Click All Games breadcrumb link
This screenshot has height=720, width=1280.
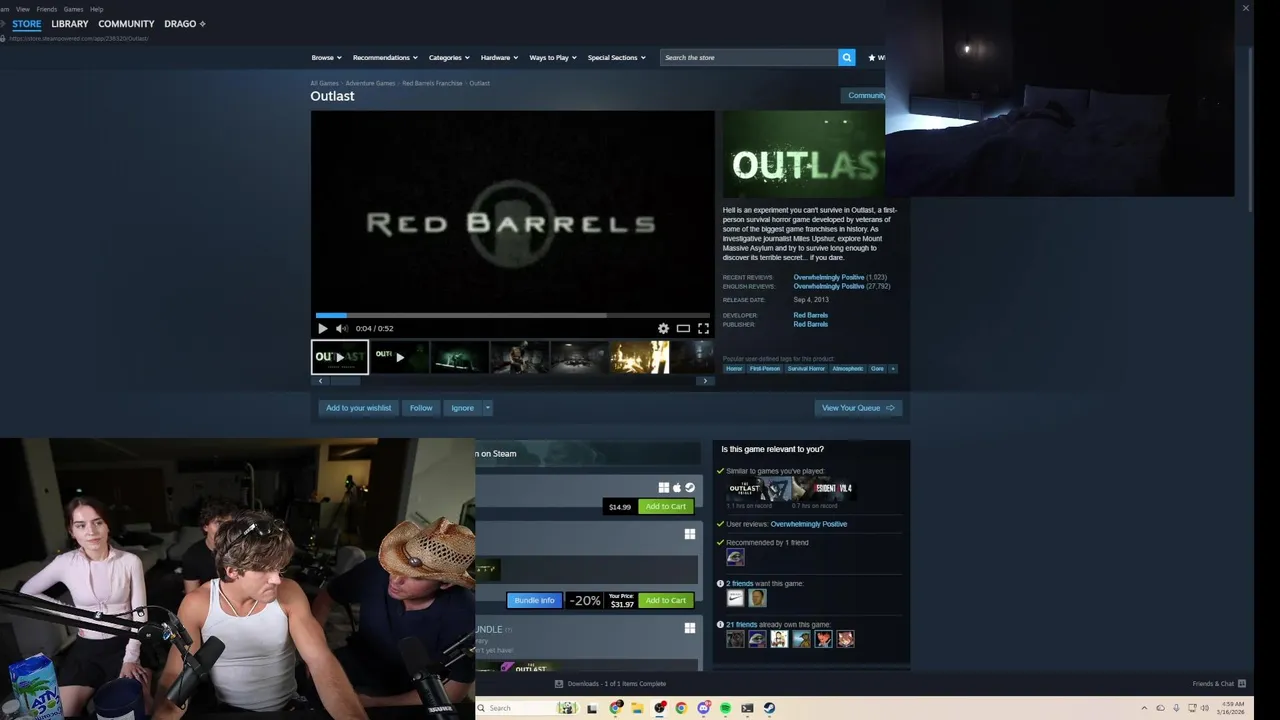click(x=324, y=83)
